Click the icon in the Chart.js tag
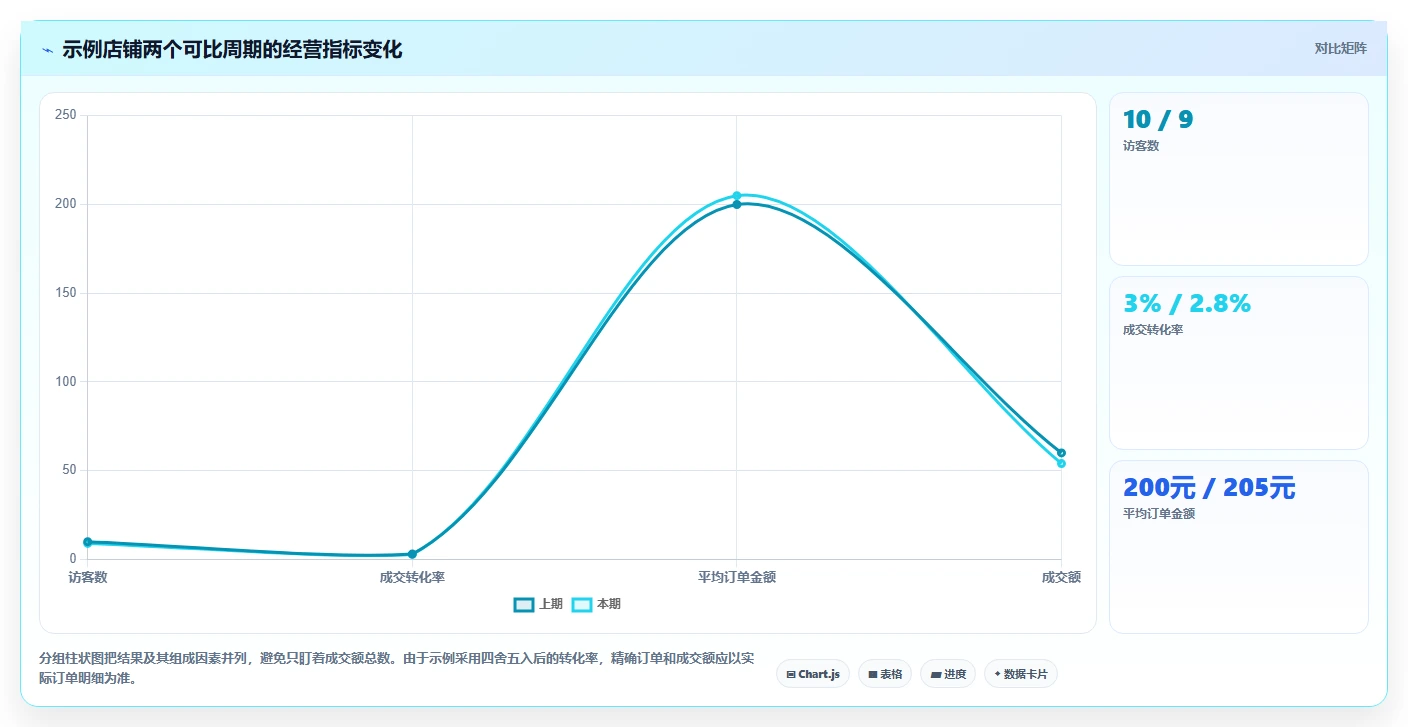This screenshot has height=727, width=1408. pyautogui.click(x=791, y=674)
